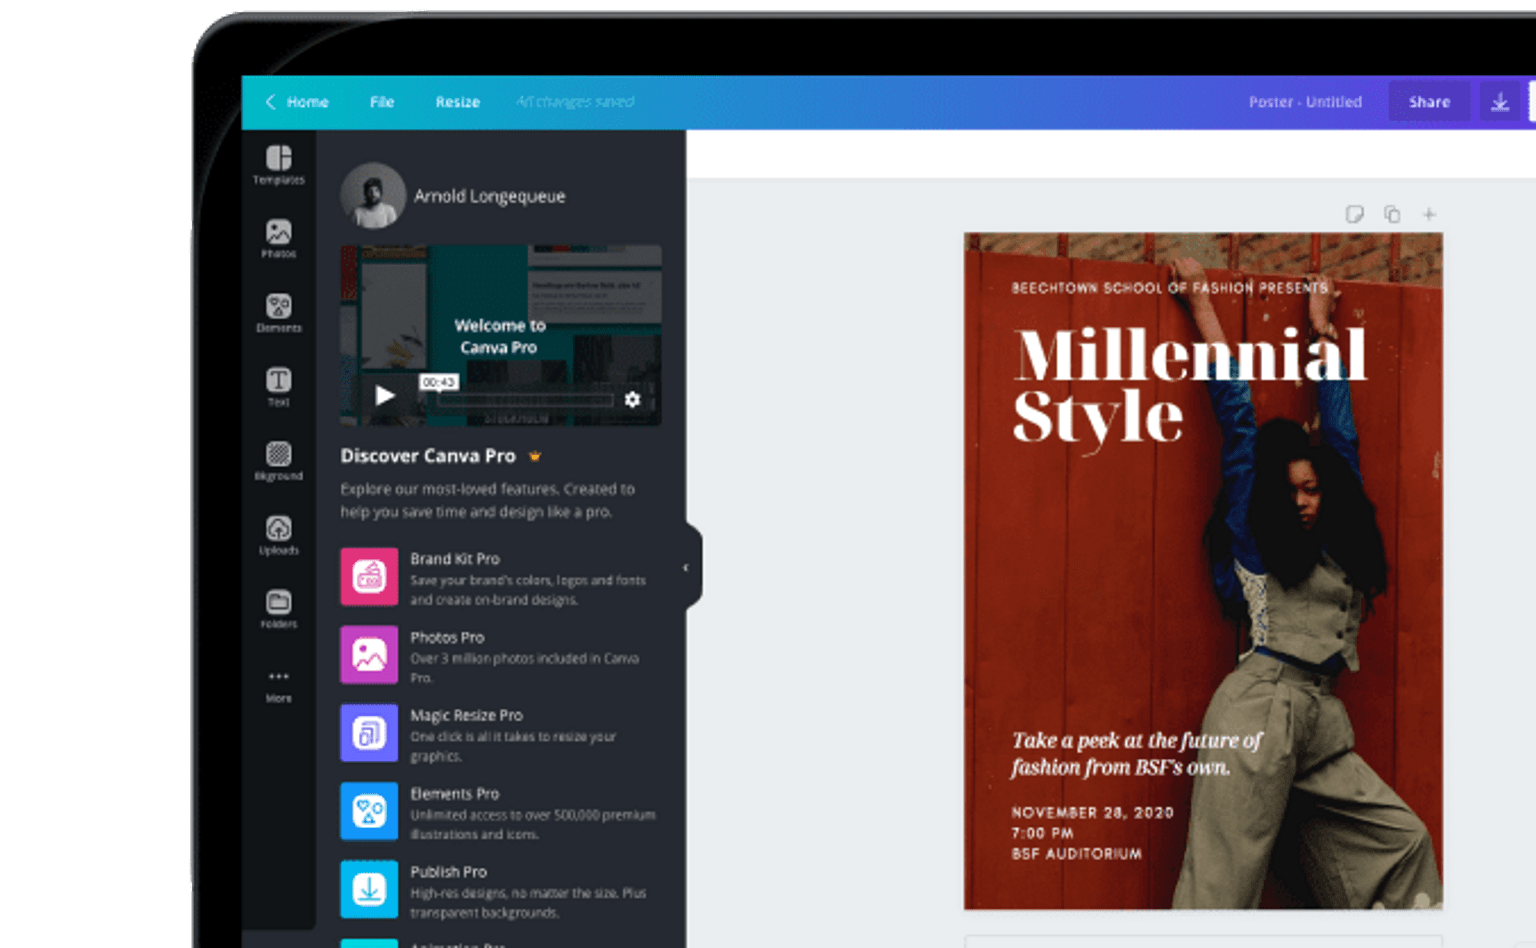1536x948 pixels.
Task: Open the Photos sidebar panel
Action: pos(278,239)
